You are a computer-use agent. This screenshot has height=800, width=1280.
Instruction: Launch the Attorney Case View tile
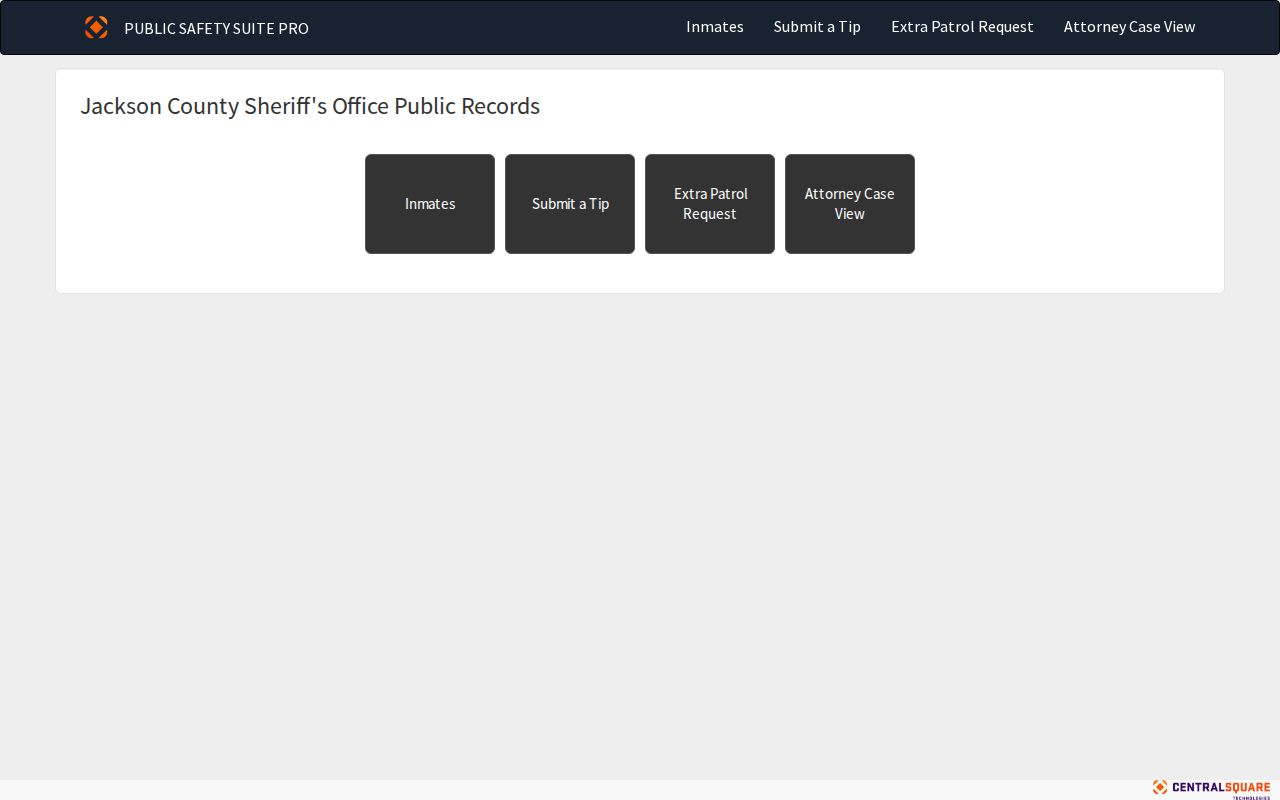point(850,204)
